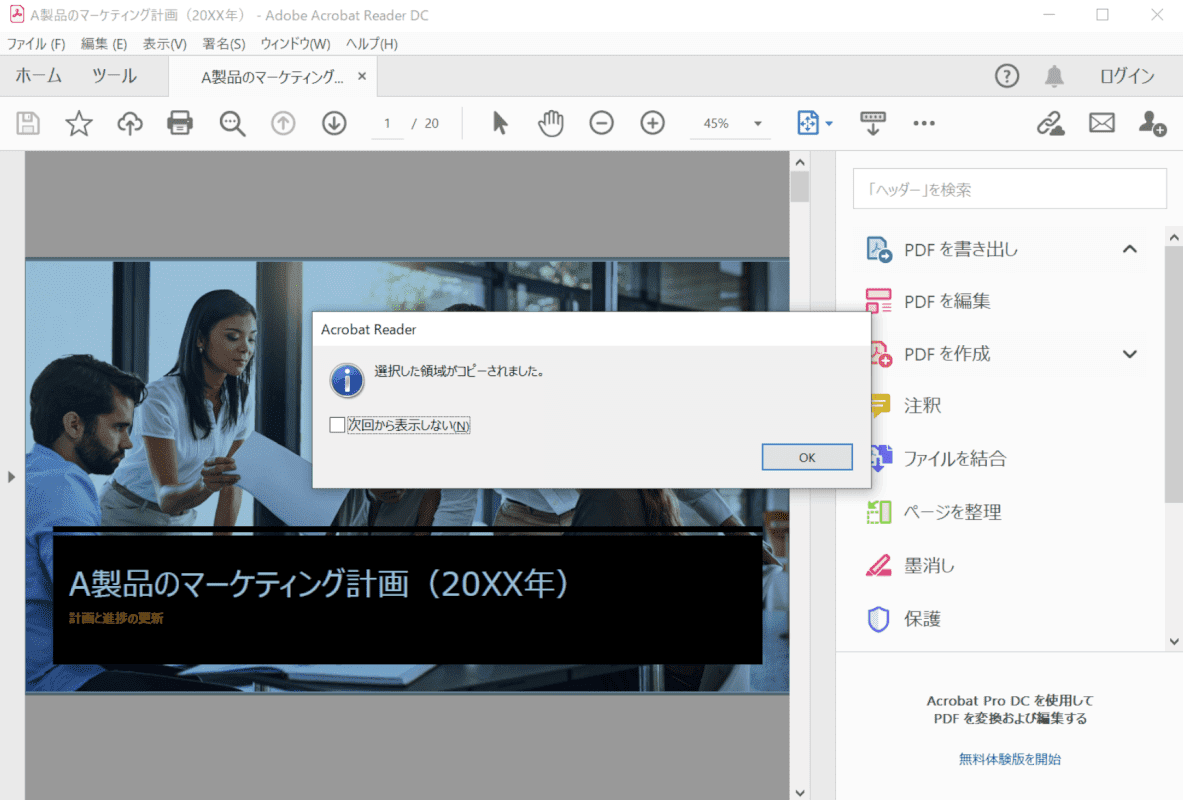Click the cloud upload icon
The width and height of the screenshot is (1183, 800).
pos(130,123)
